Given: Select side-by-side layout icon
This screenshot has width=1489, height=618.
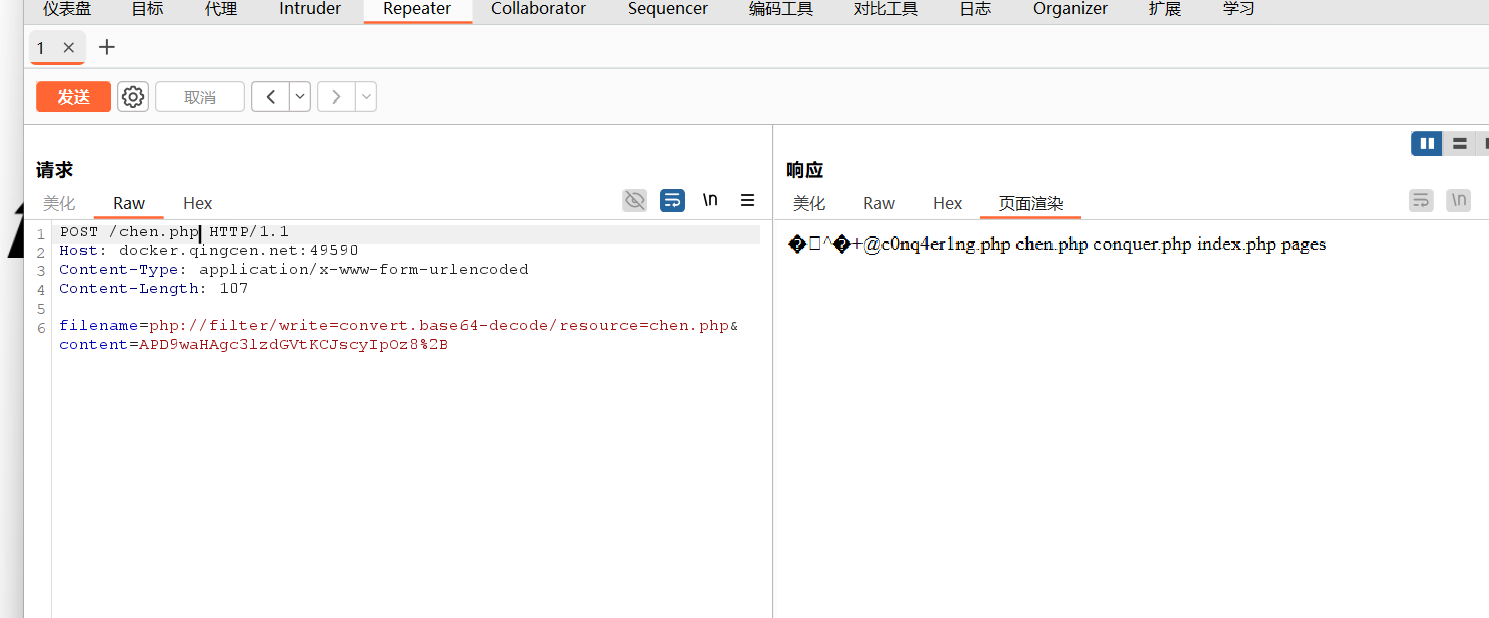Looking at the screenshot, I should (x=1427, y=144).
